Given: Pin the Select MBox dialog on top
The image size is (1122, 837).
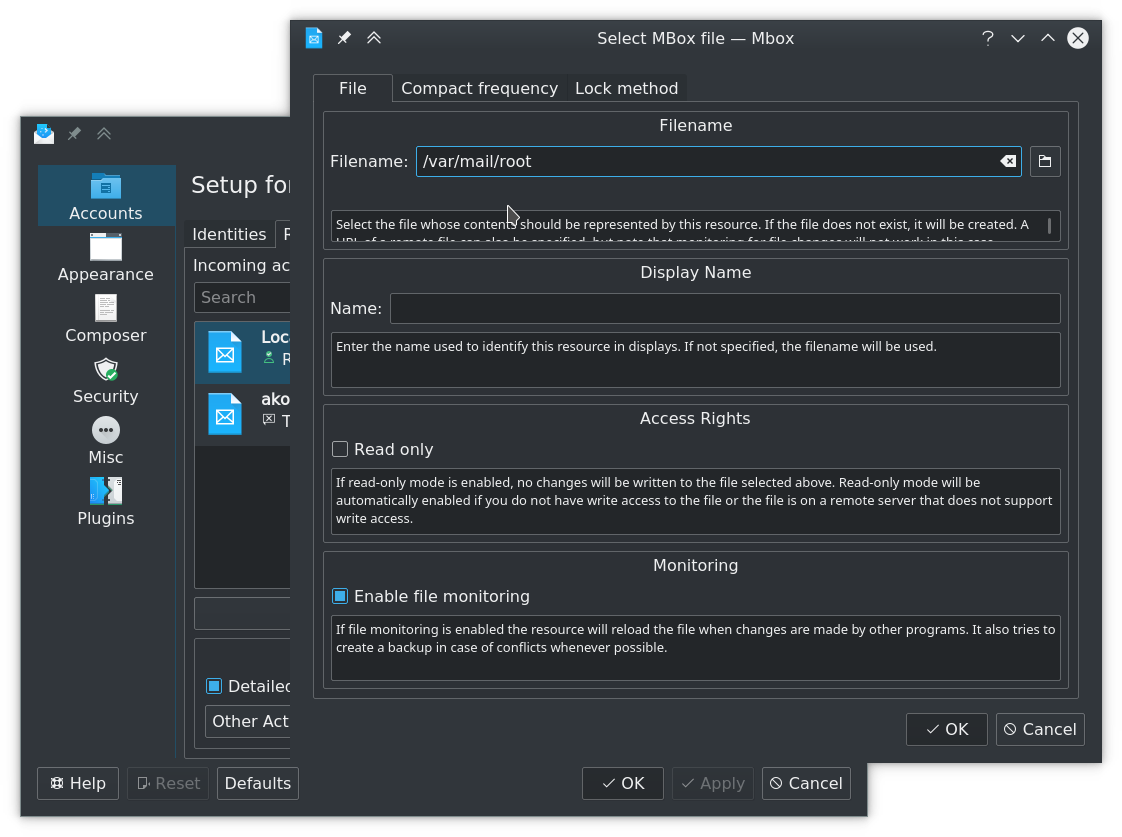Looking at the screenshot, I should 344,37.
